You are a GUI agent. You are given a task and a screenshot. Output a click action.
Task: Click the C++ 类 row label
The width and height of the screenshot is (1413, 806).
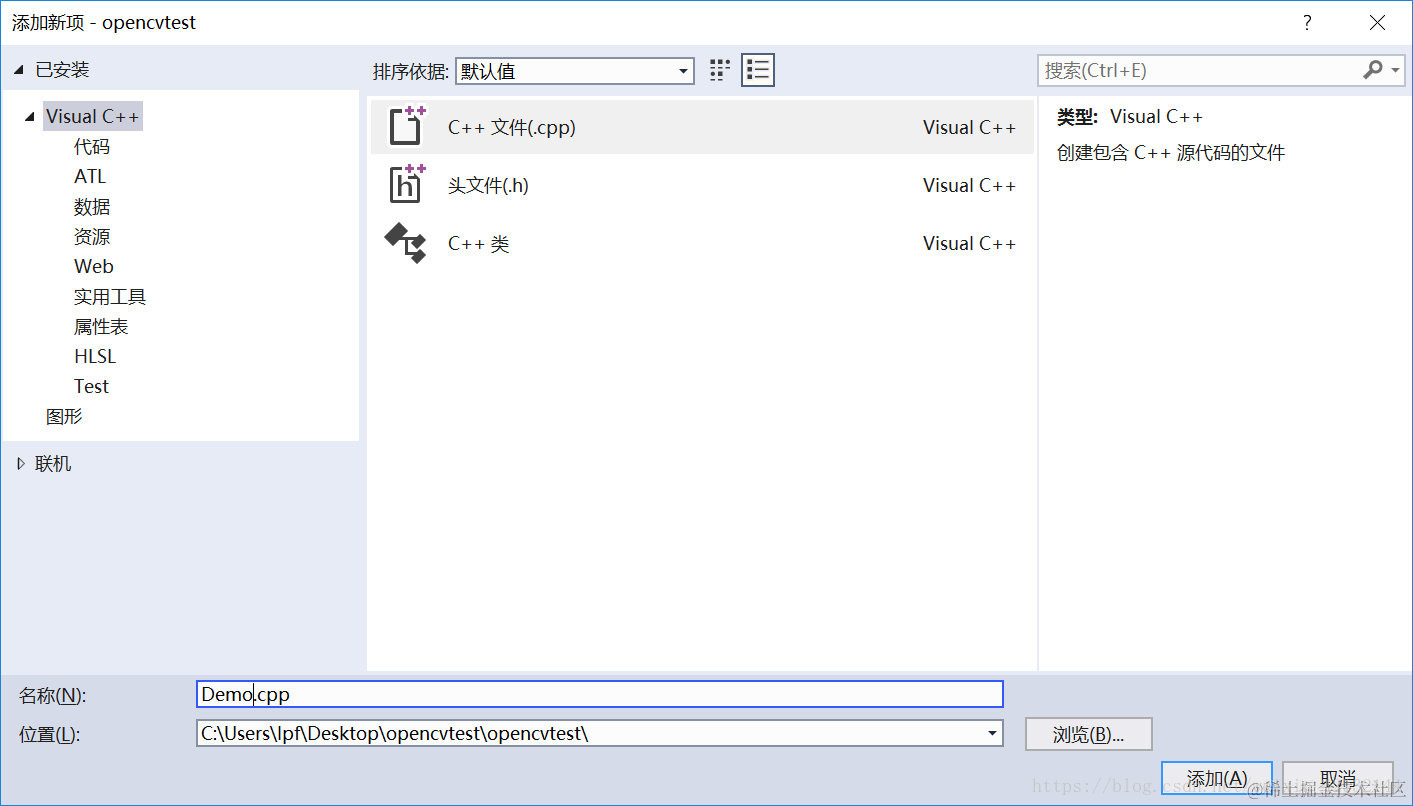click(479, 243)
